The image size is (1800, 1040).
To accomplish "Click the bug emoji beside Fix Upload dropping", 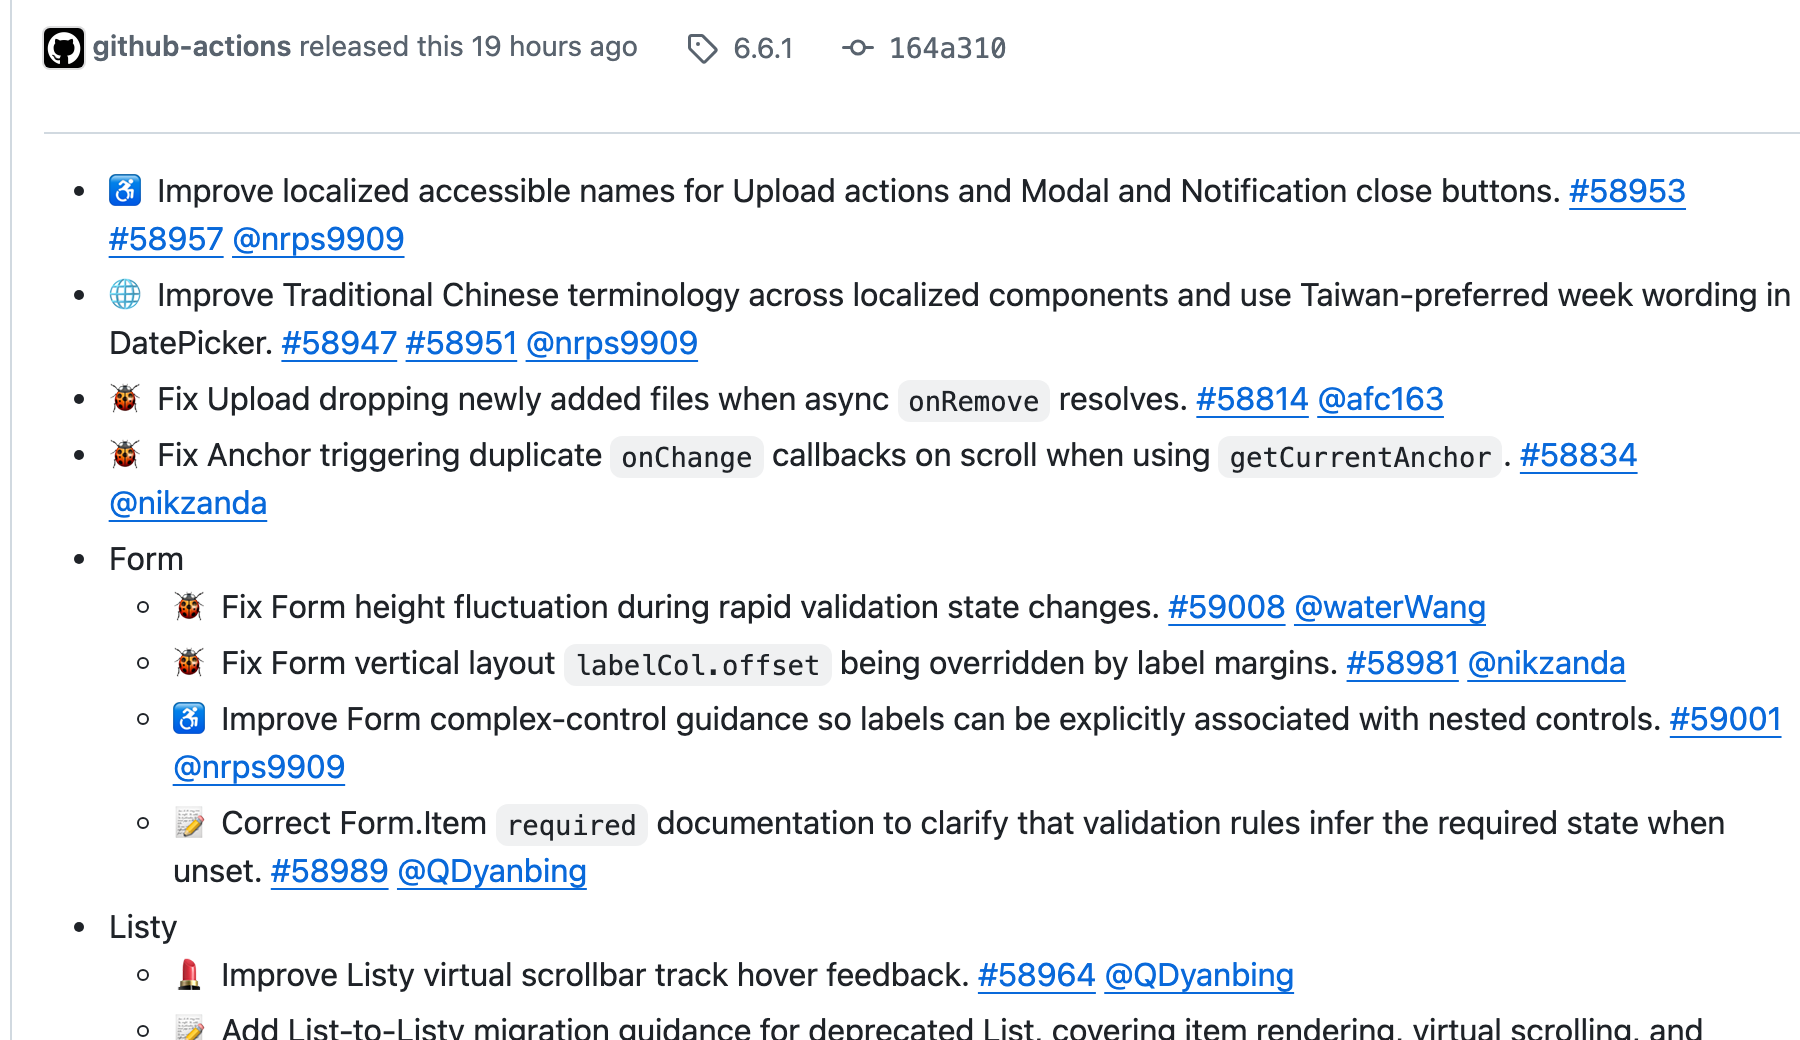I will pos(125,398).
